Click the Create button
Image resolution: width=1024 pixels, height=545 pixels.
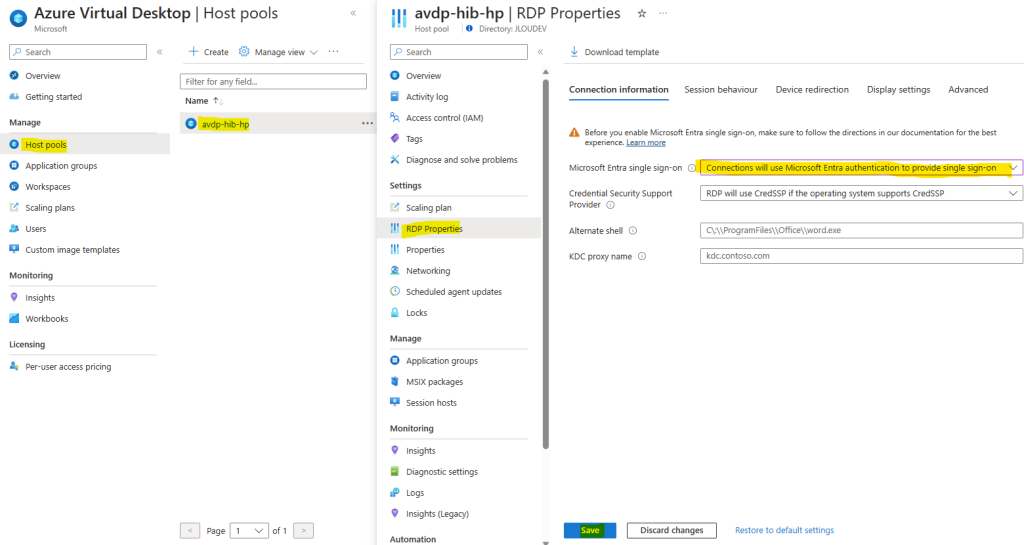[208, 52]
